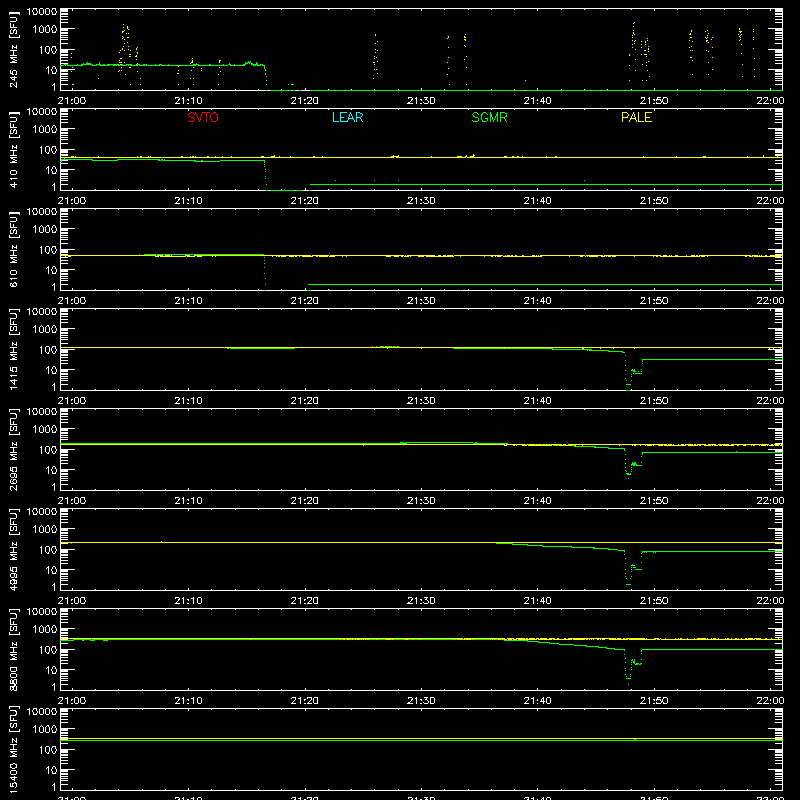The width and height of the screenshot is (800, 800).
Task: Select the 1415 MHz [SFU] axis title
Action: coord(13,349)
